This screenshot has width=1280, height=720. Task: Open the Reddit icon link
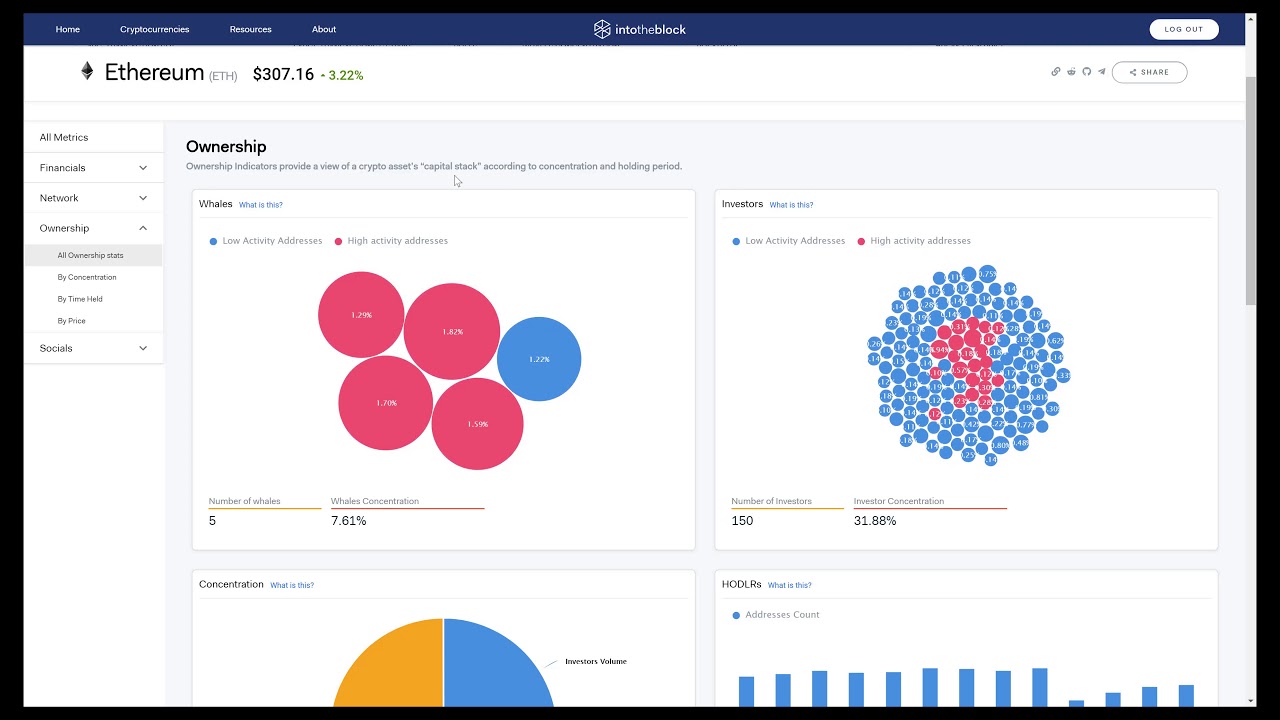coord(1072,72)
